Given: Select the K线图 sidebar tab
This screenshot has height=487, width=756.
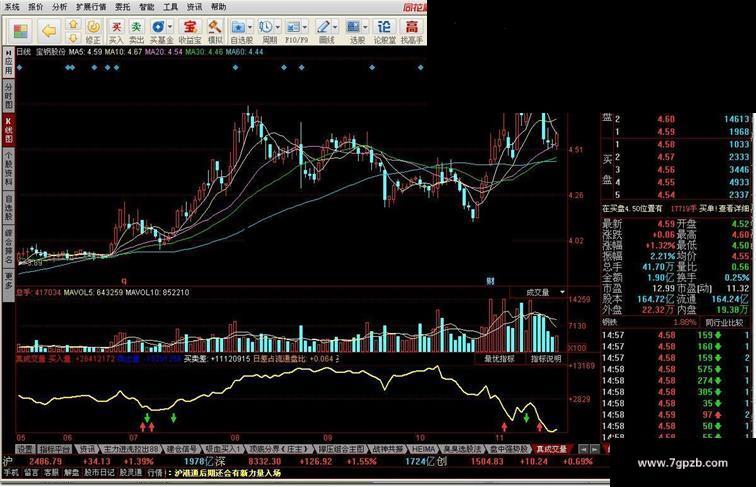Looking at the screenshot, I should [9, 130].
